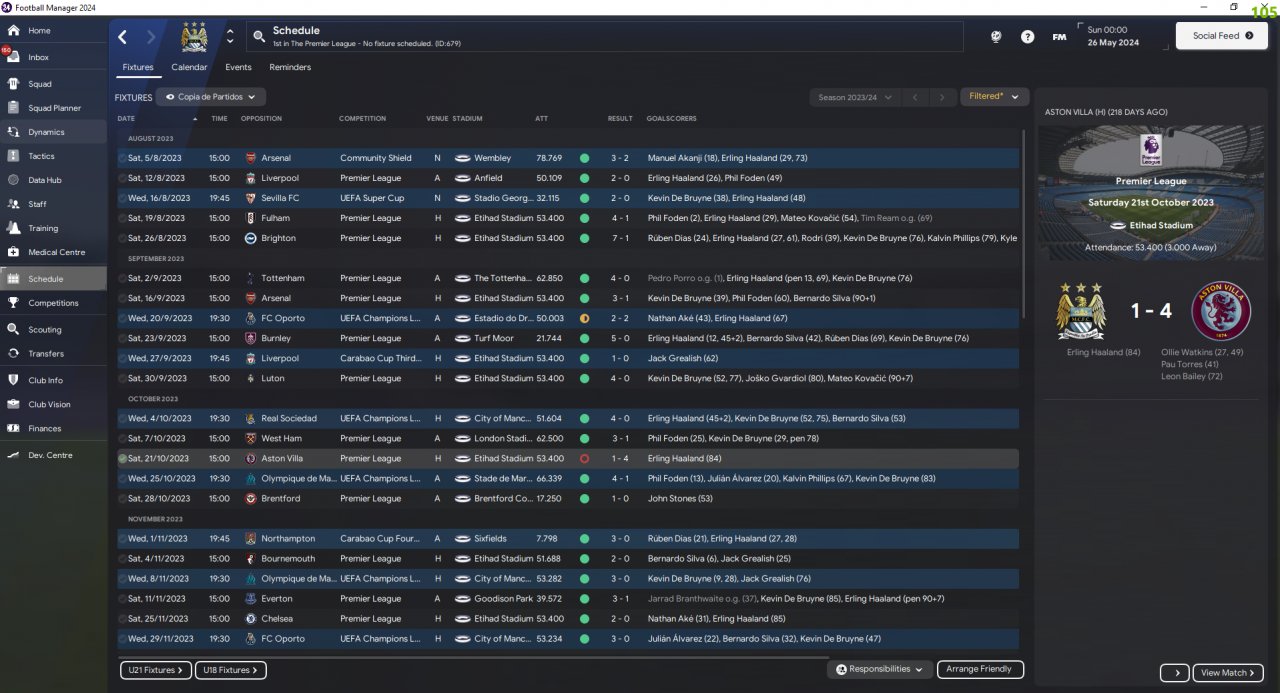Open the Home sidebar icon
This screenshot has height=693, width=1280.
[13, 31]
